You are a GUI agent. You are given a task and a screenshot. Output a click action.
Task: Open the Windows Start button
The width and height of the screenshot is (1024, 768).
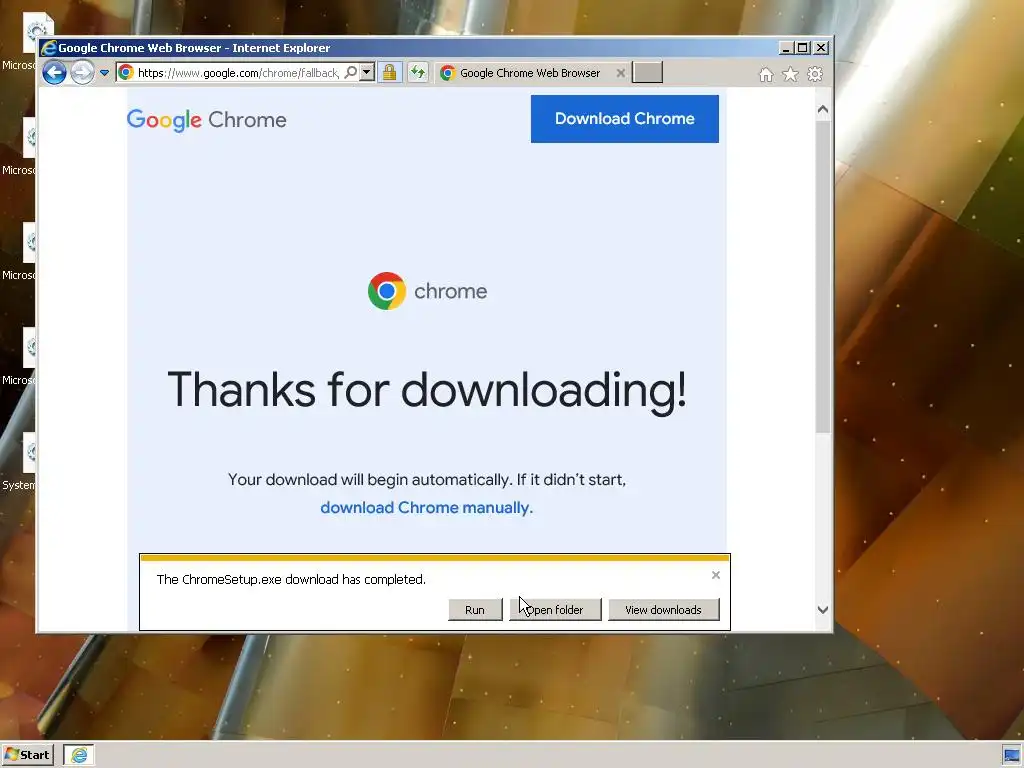pos(27,755)
